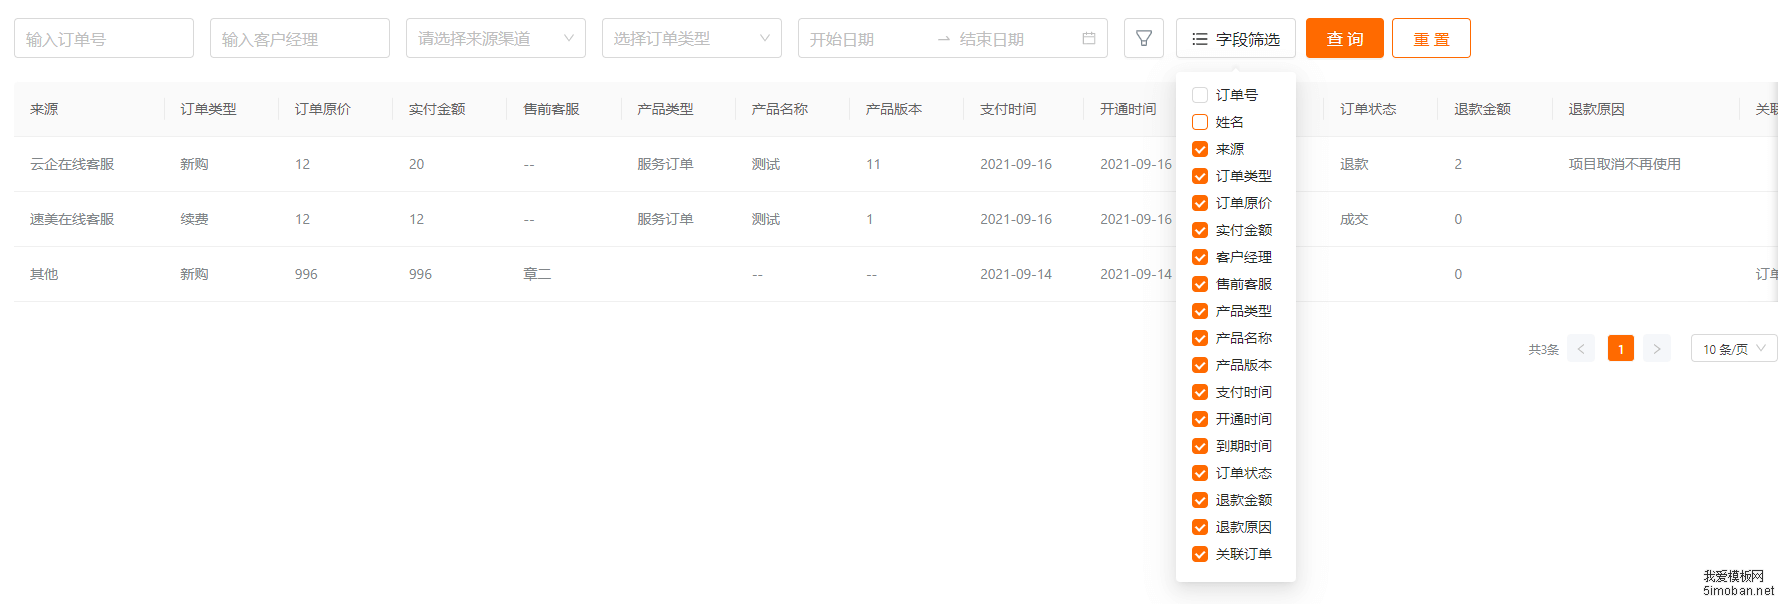
Task: Focus the 输入客户经理 input field
Action: pyautogui.click(x=300, y=39)
